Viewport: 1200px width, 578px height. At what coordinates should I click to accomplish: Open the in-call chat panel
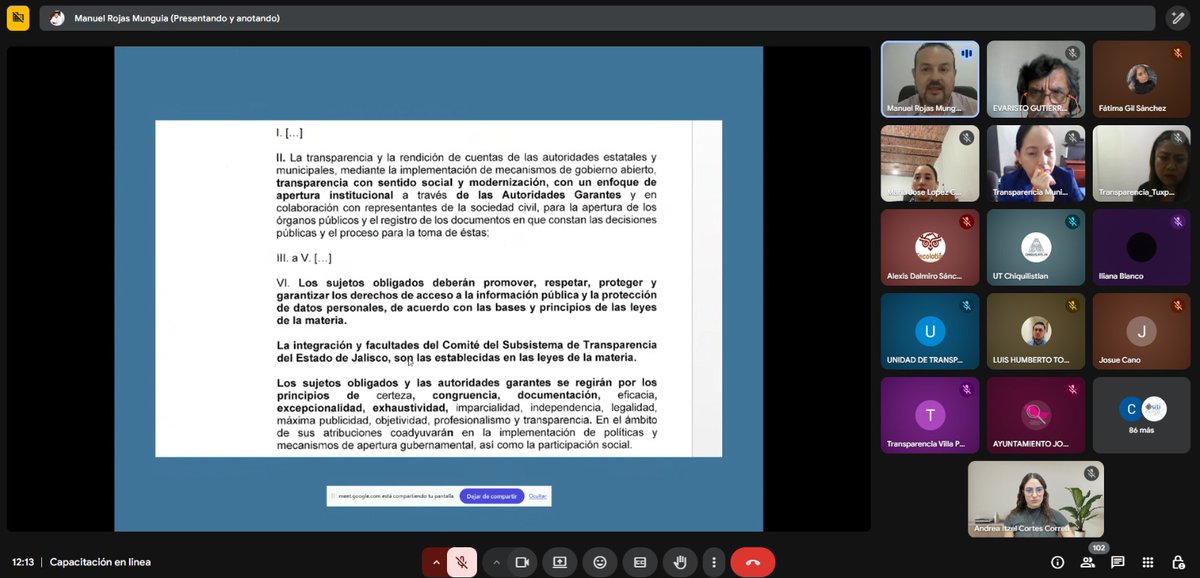[x=1119, y=562]
